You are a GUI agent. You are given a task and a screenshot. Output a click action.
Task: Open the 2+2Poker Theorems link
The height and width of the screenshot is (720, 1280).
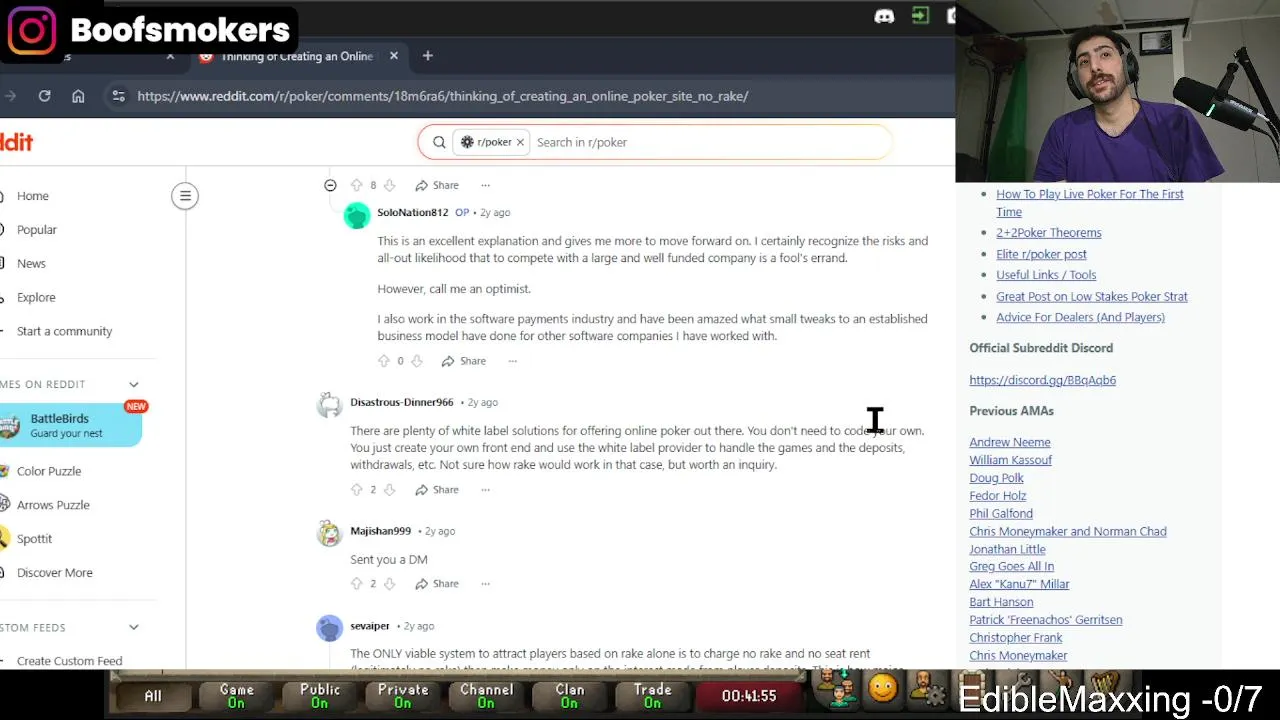click(1048, 233)
